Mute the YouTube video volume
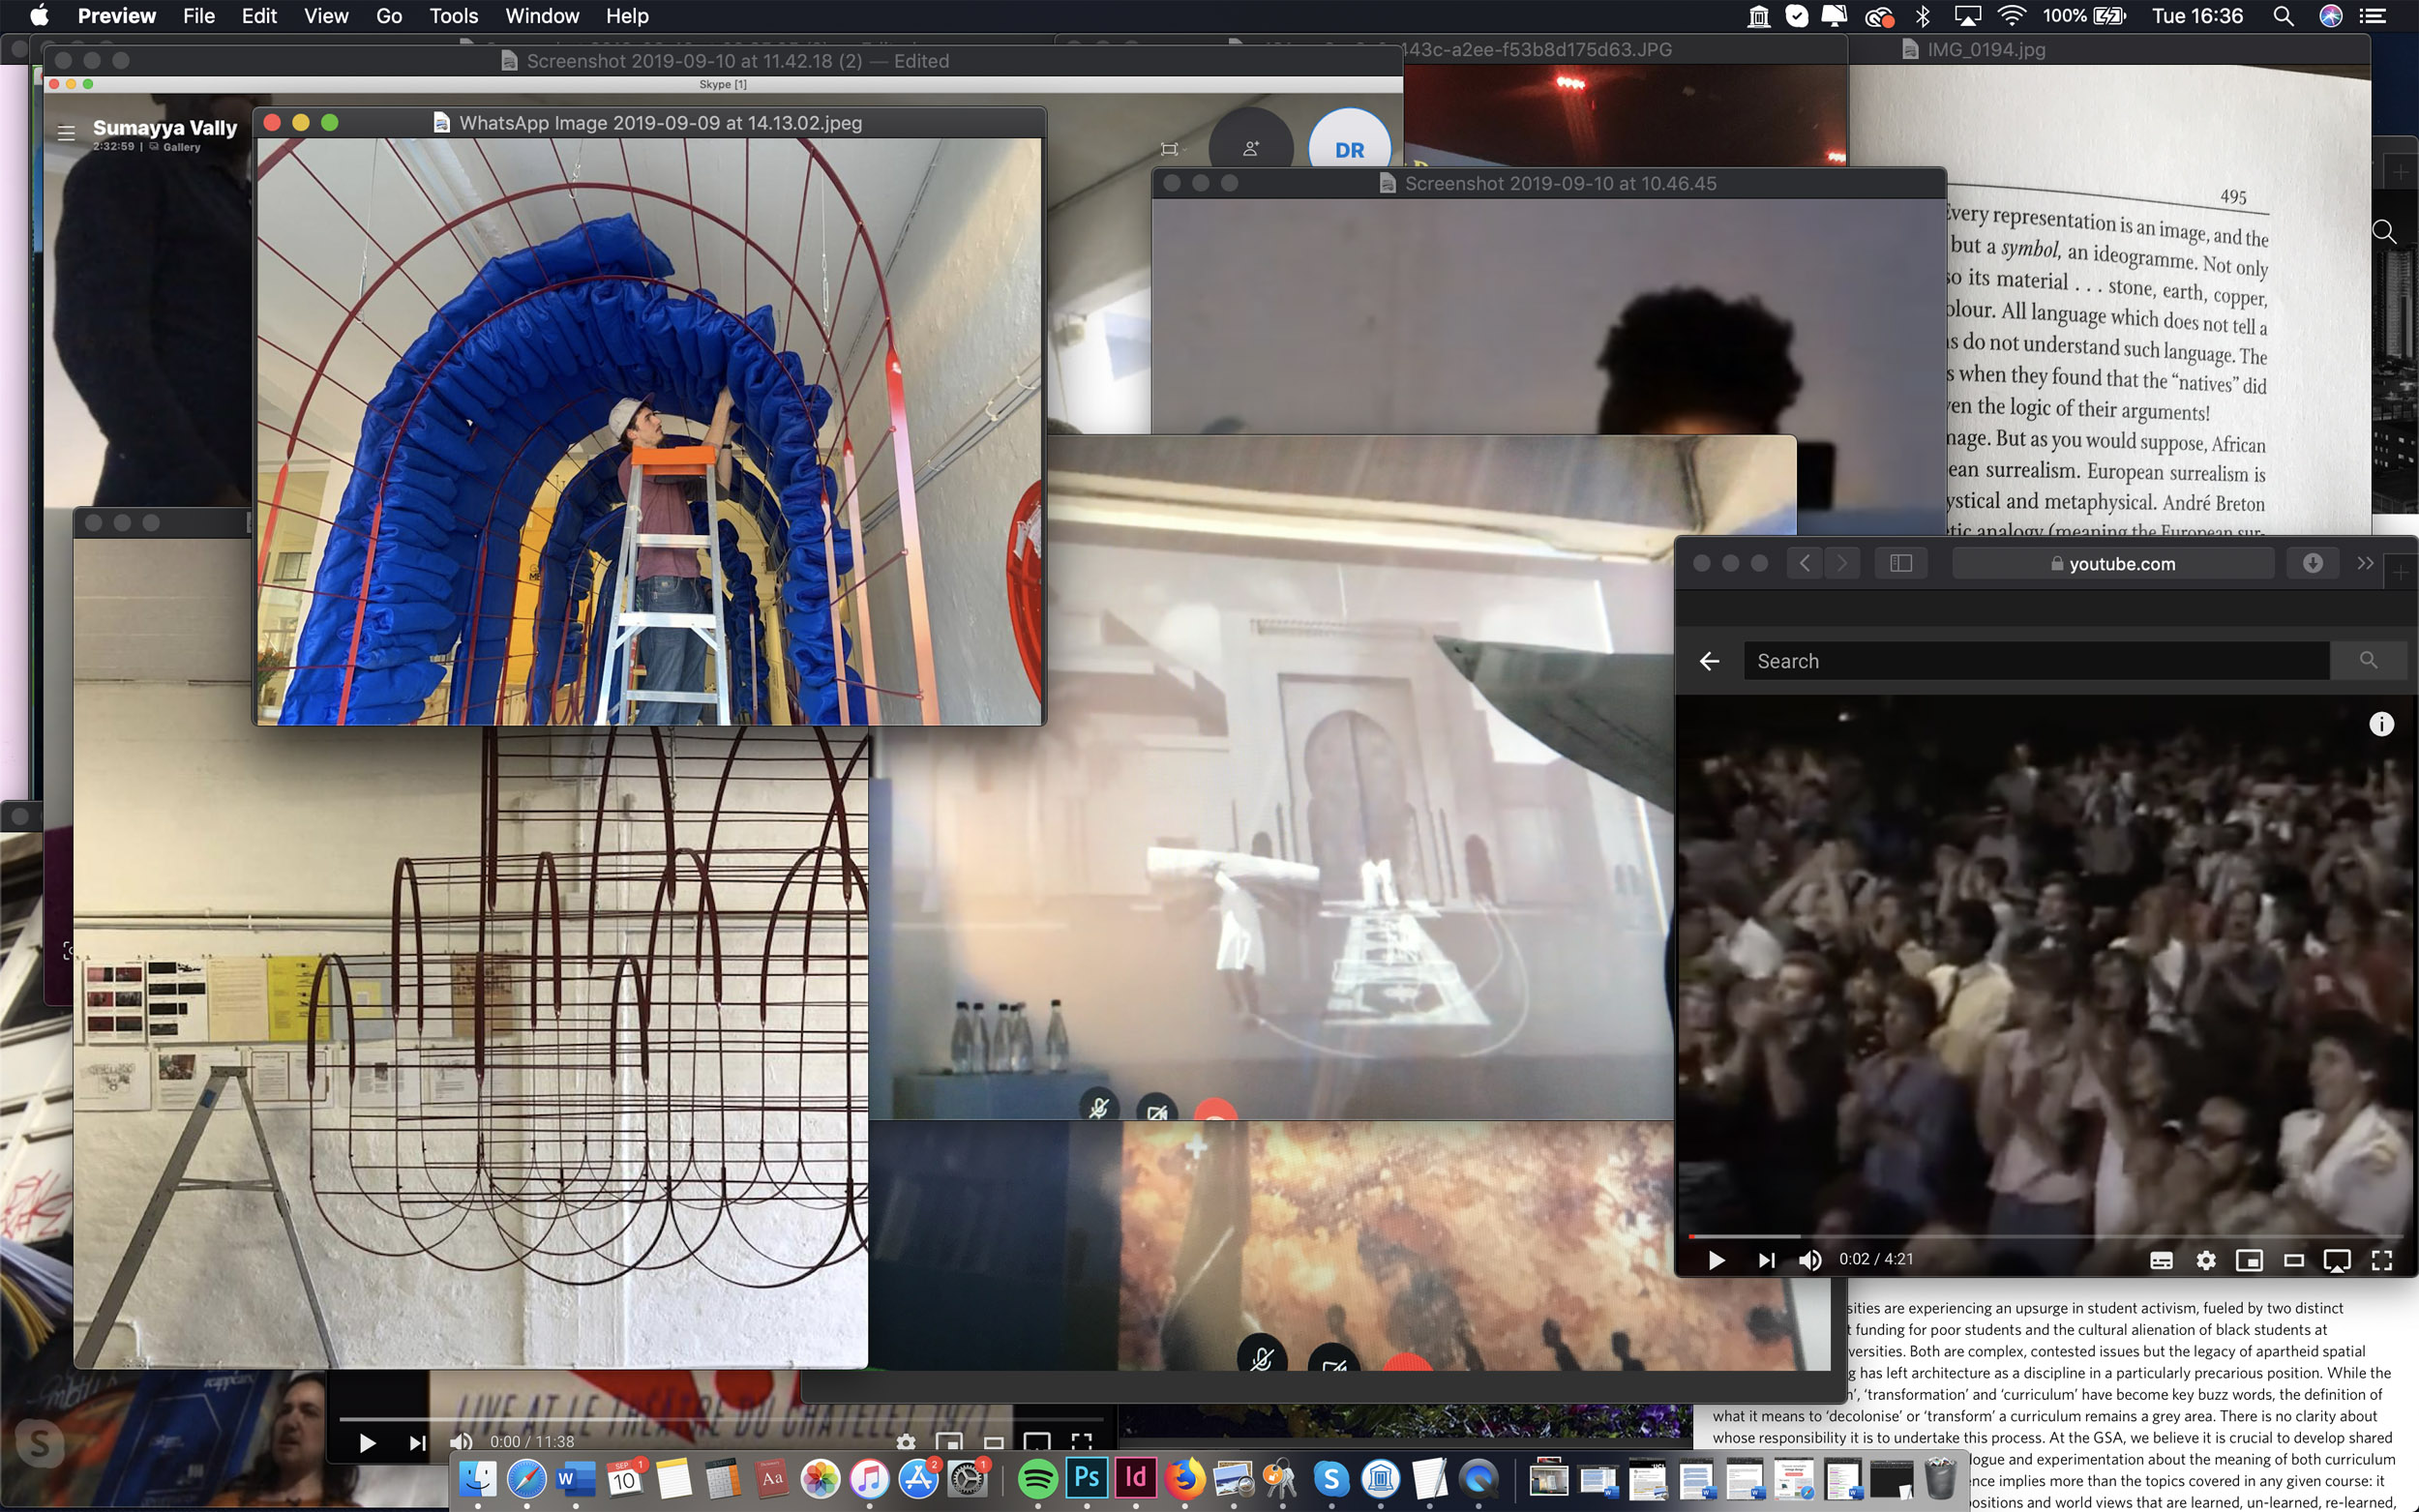This screenshot has width=2419, height=1512. coord(1809,1260)
